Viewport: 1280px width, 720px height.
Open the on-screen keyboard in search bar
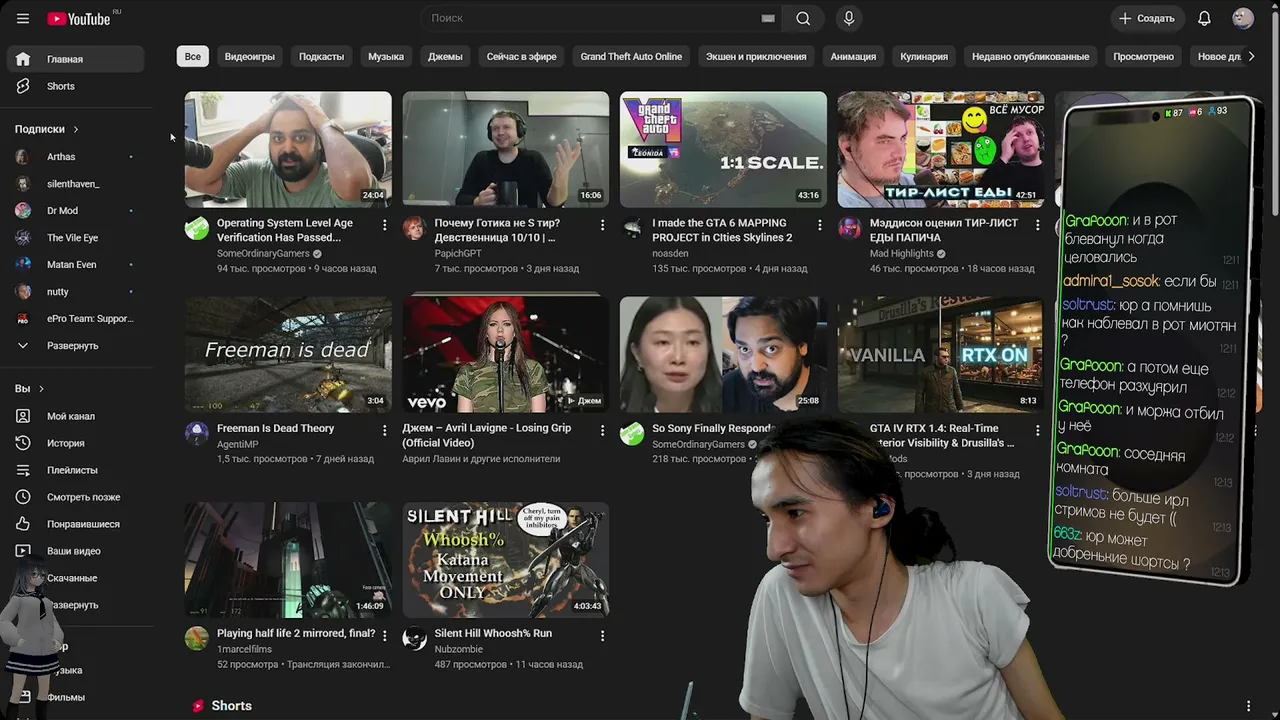(768, 18)
